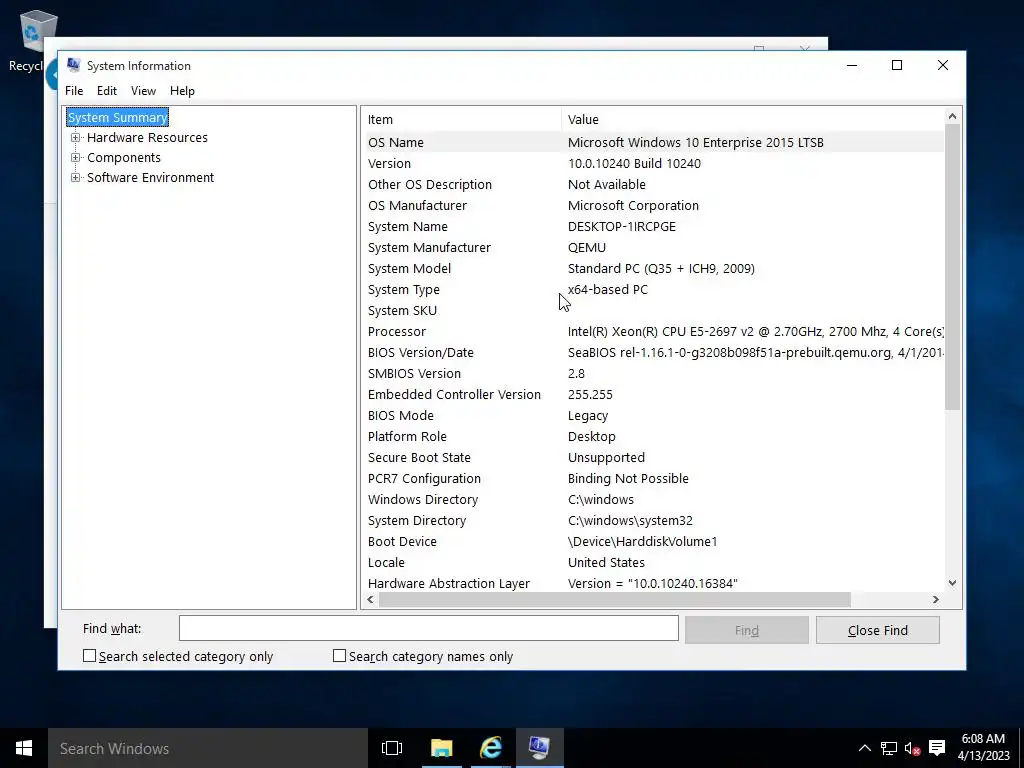Open the Edit menu

click(x=106, y=91)
